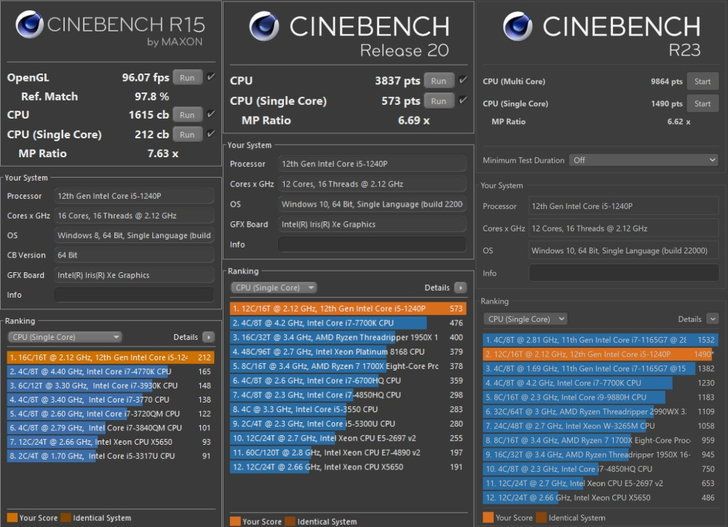Select the Core i9-9880H row in R23 ranking
Viewport: 728px width, 527px height.
point(600,397)
